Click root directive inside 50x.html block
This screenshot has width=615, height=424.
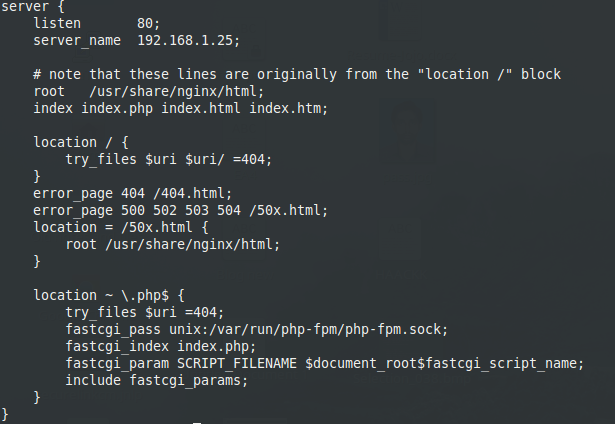172,244
